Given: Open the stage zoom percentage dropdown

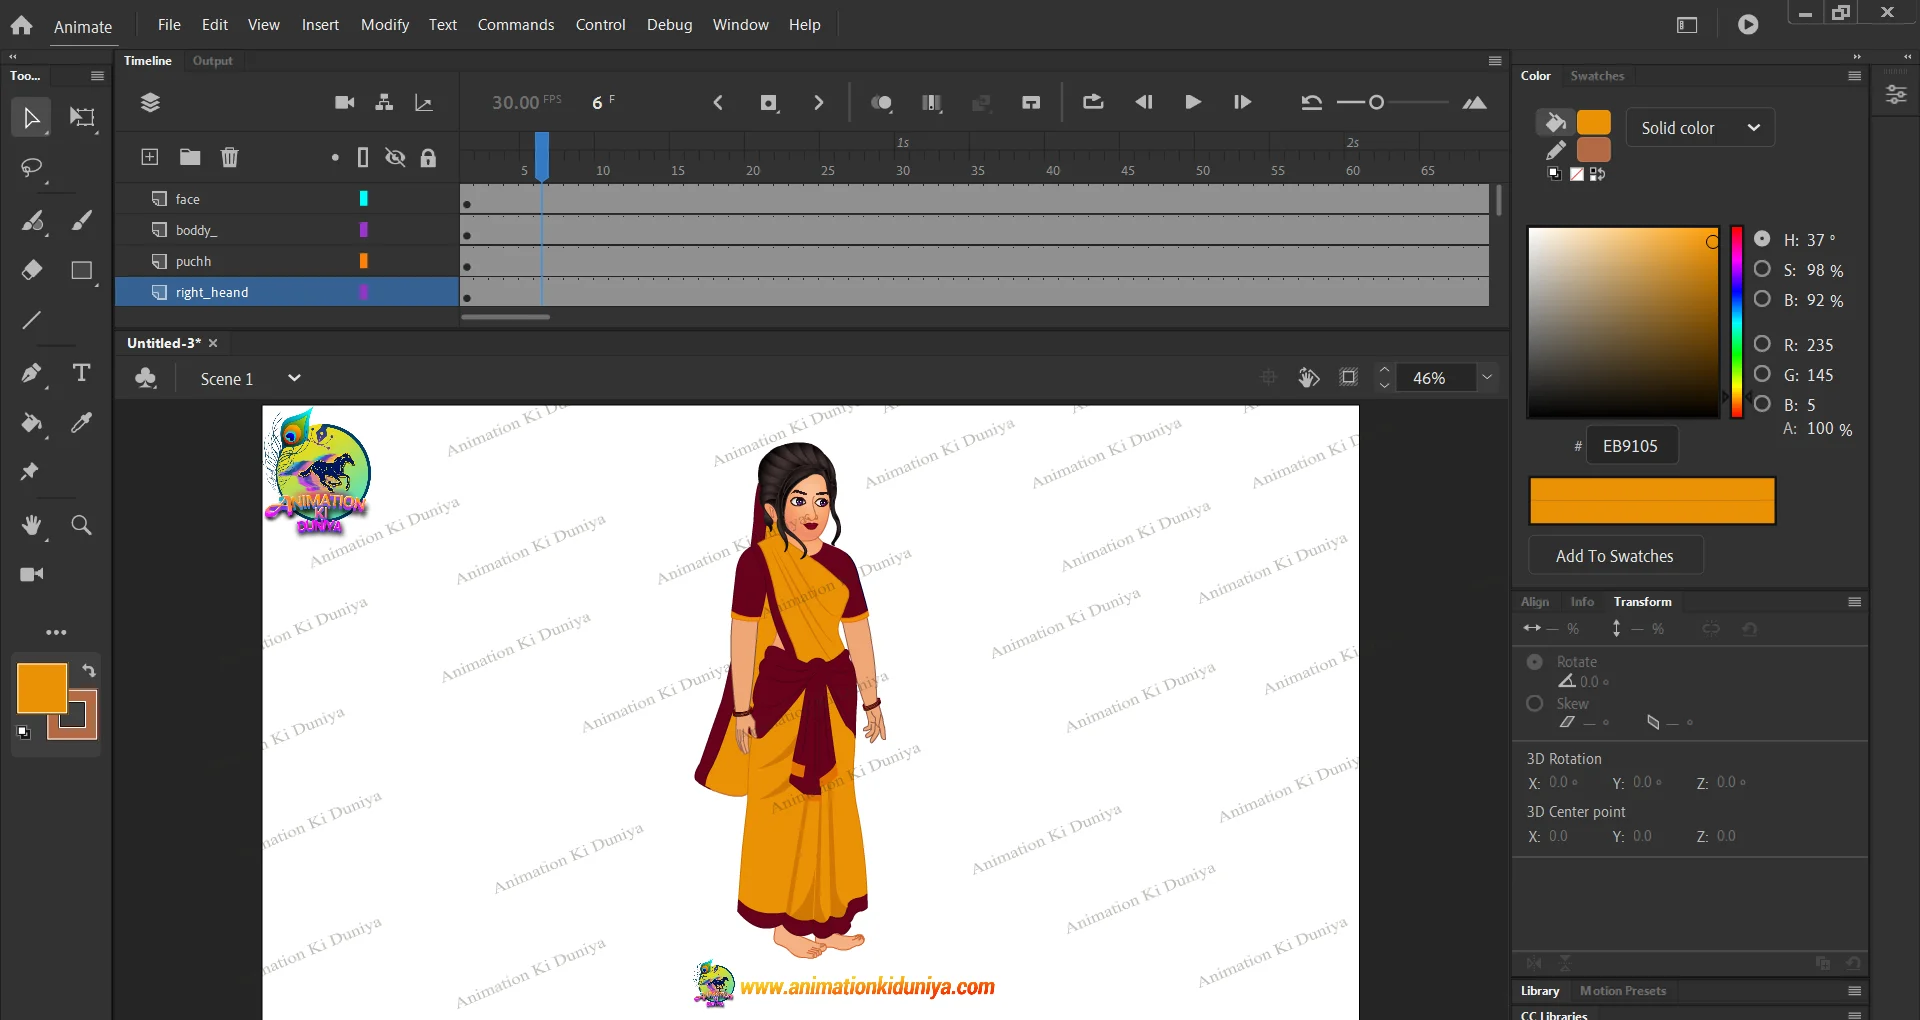Looking at the screenshot, I should pyautogui.click(x=1487, y=377).
